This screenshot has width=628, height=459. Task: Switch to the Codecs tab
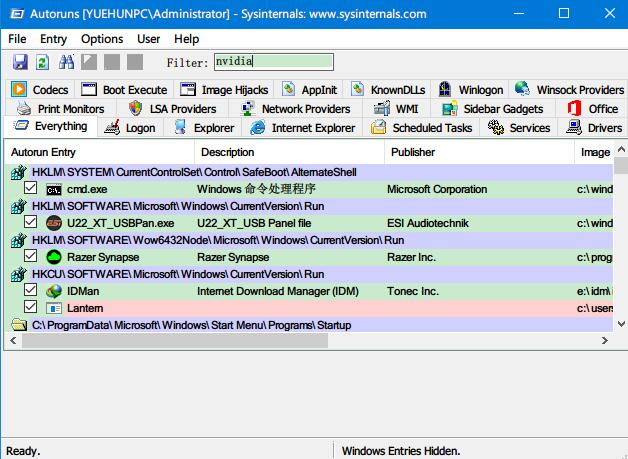click(40, 89)
